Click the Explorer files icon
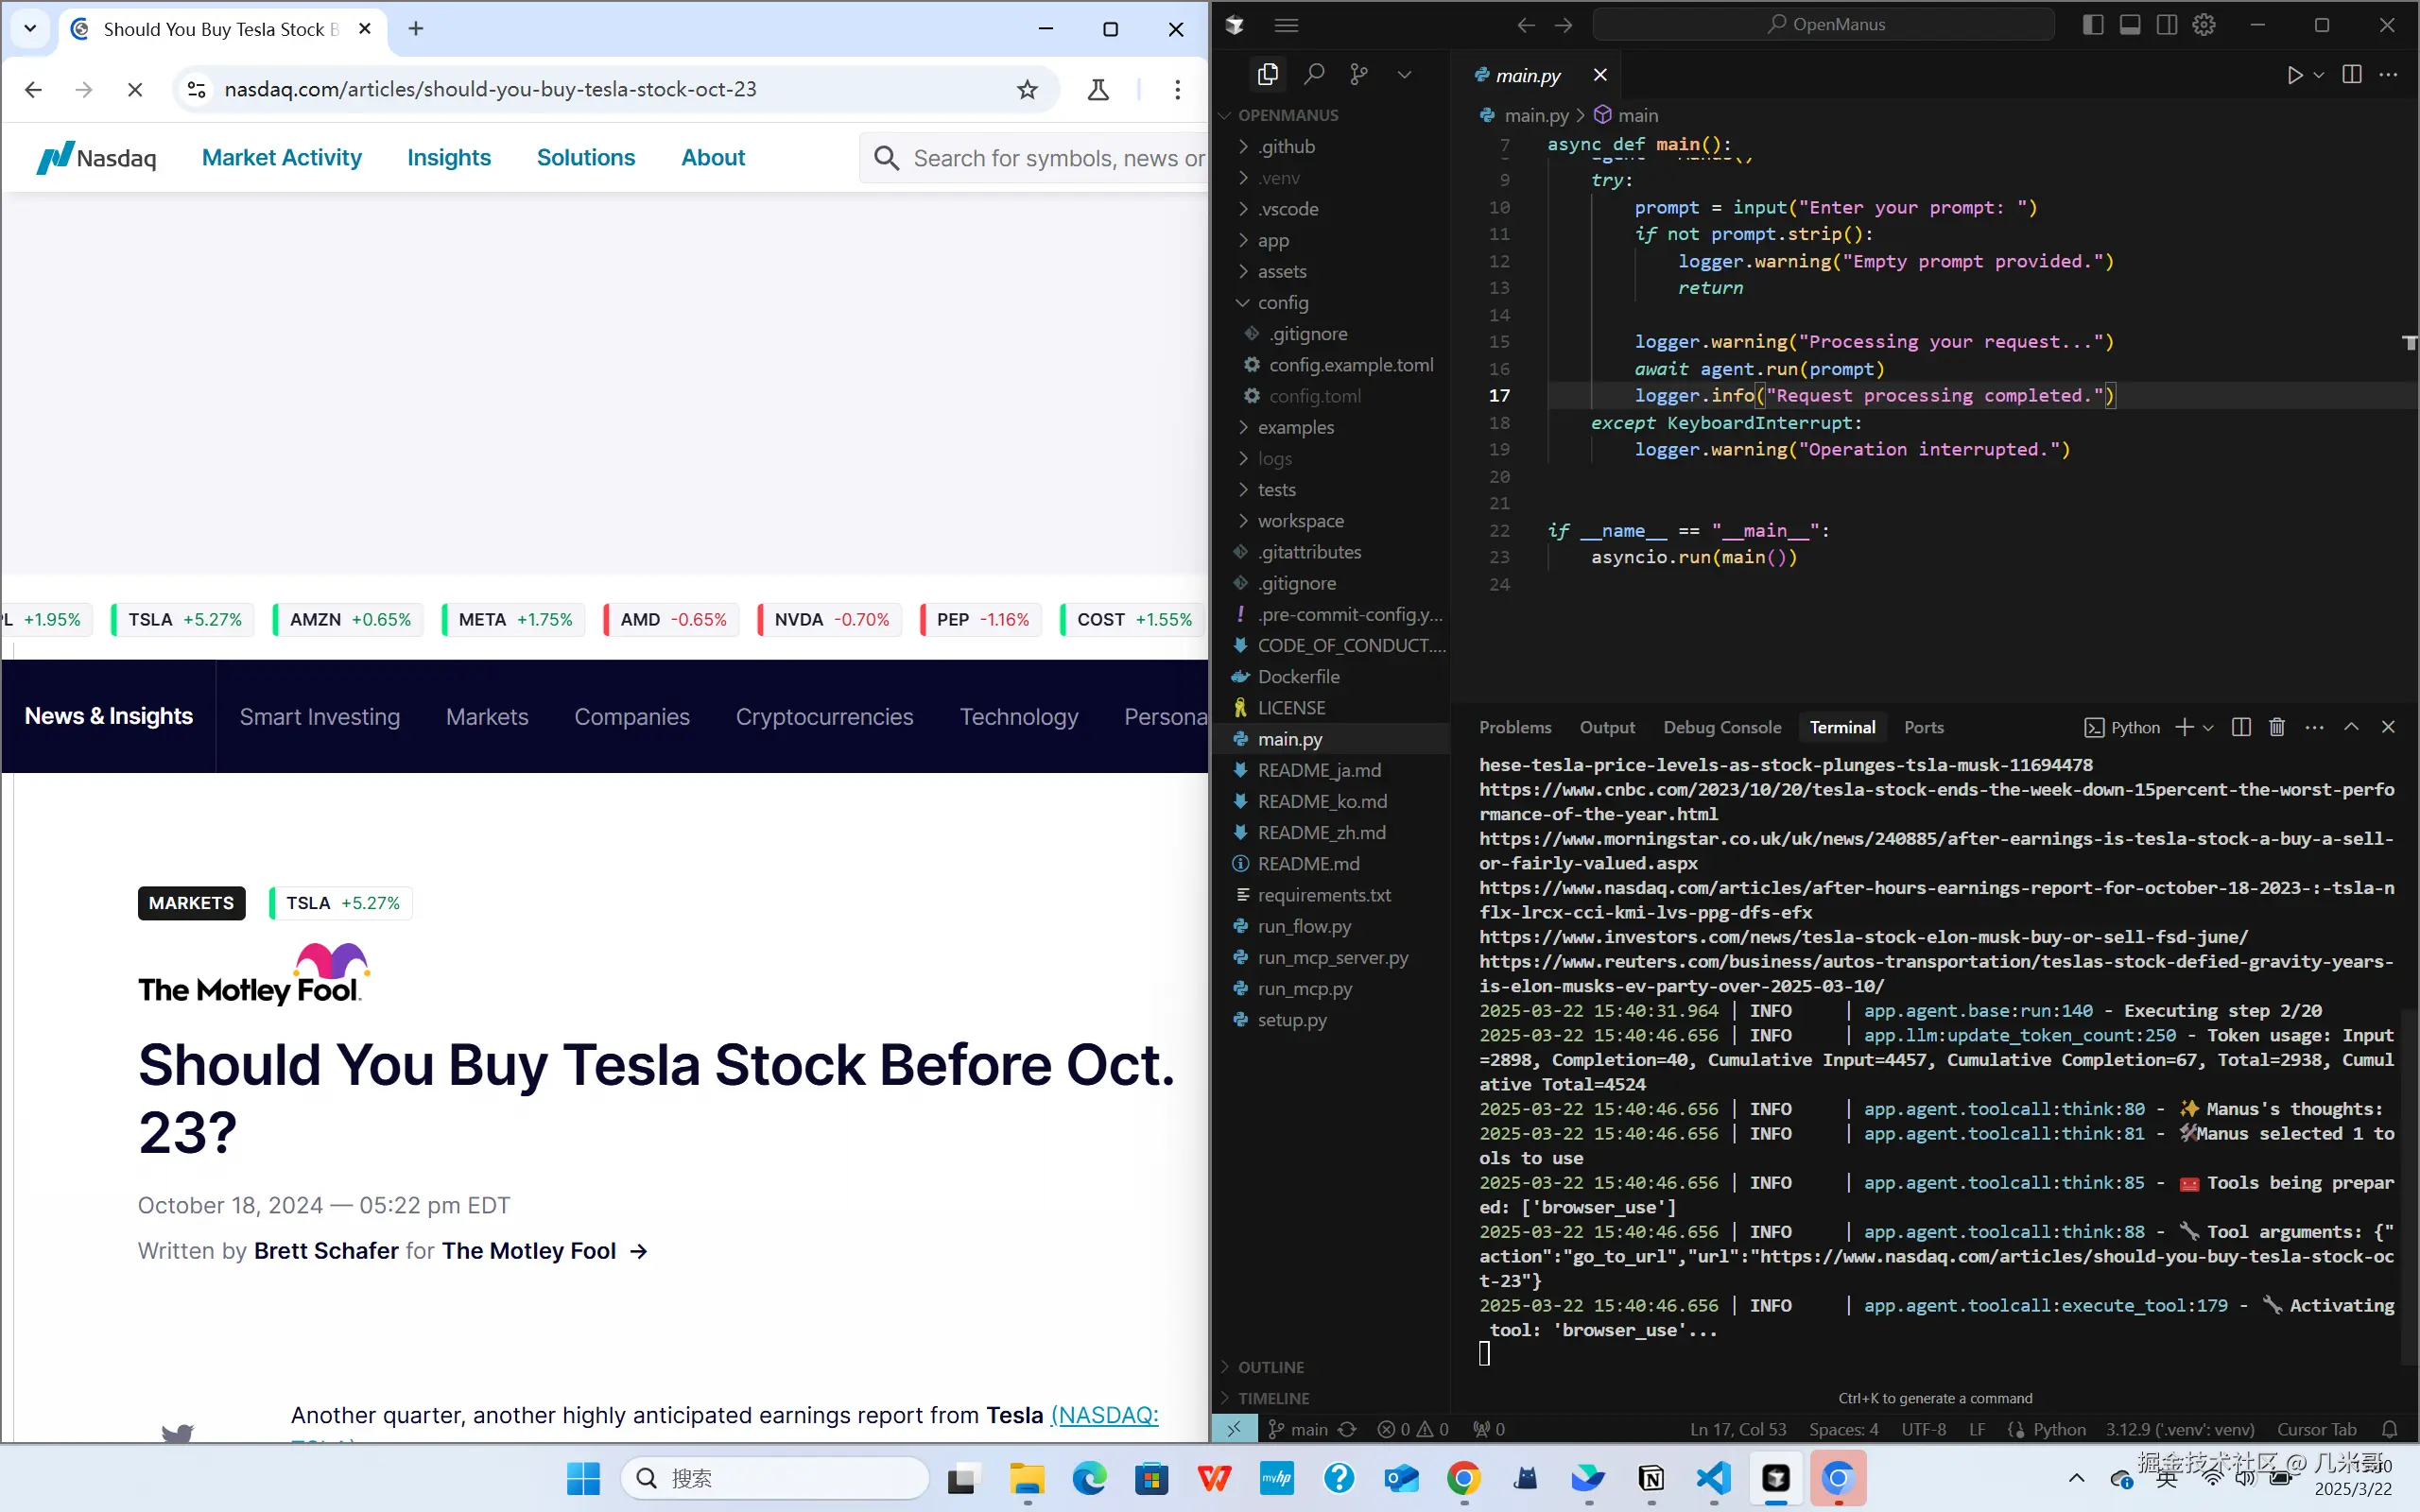 tap(1268, 74)
